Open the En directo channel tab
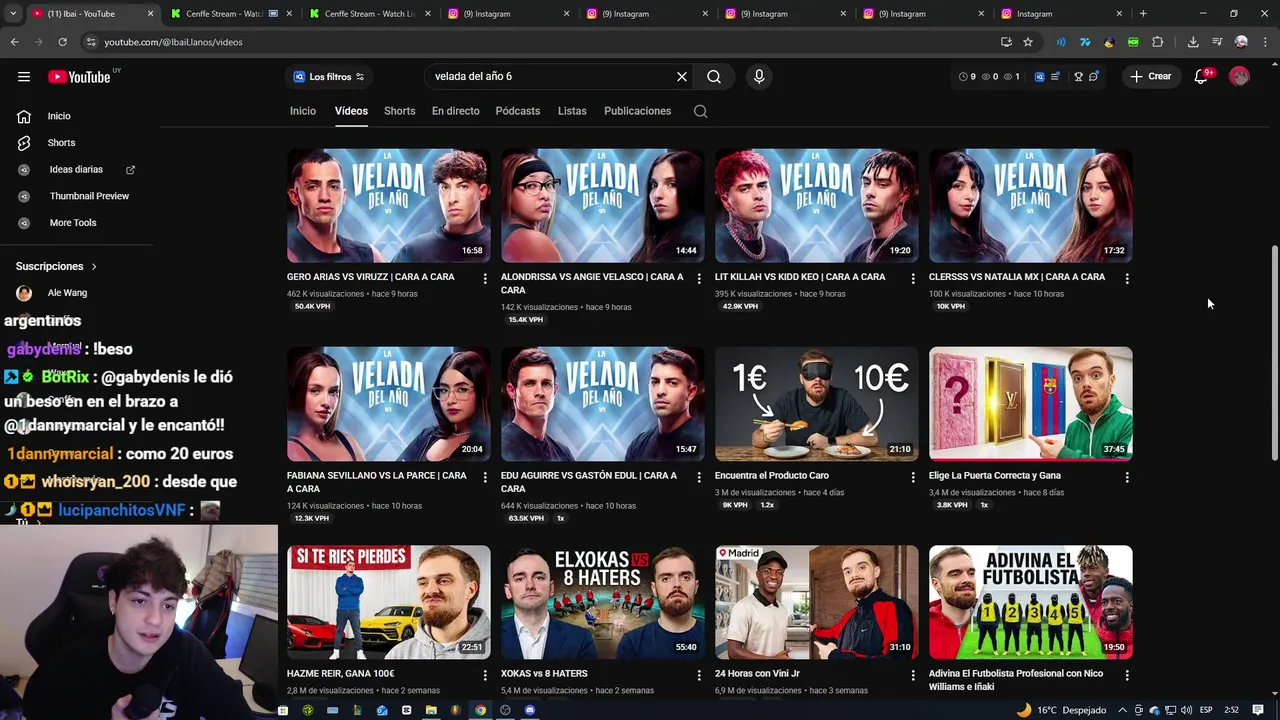 [456, 111]
